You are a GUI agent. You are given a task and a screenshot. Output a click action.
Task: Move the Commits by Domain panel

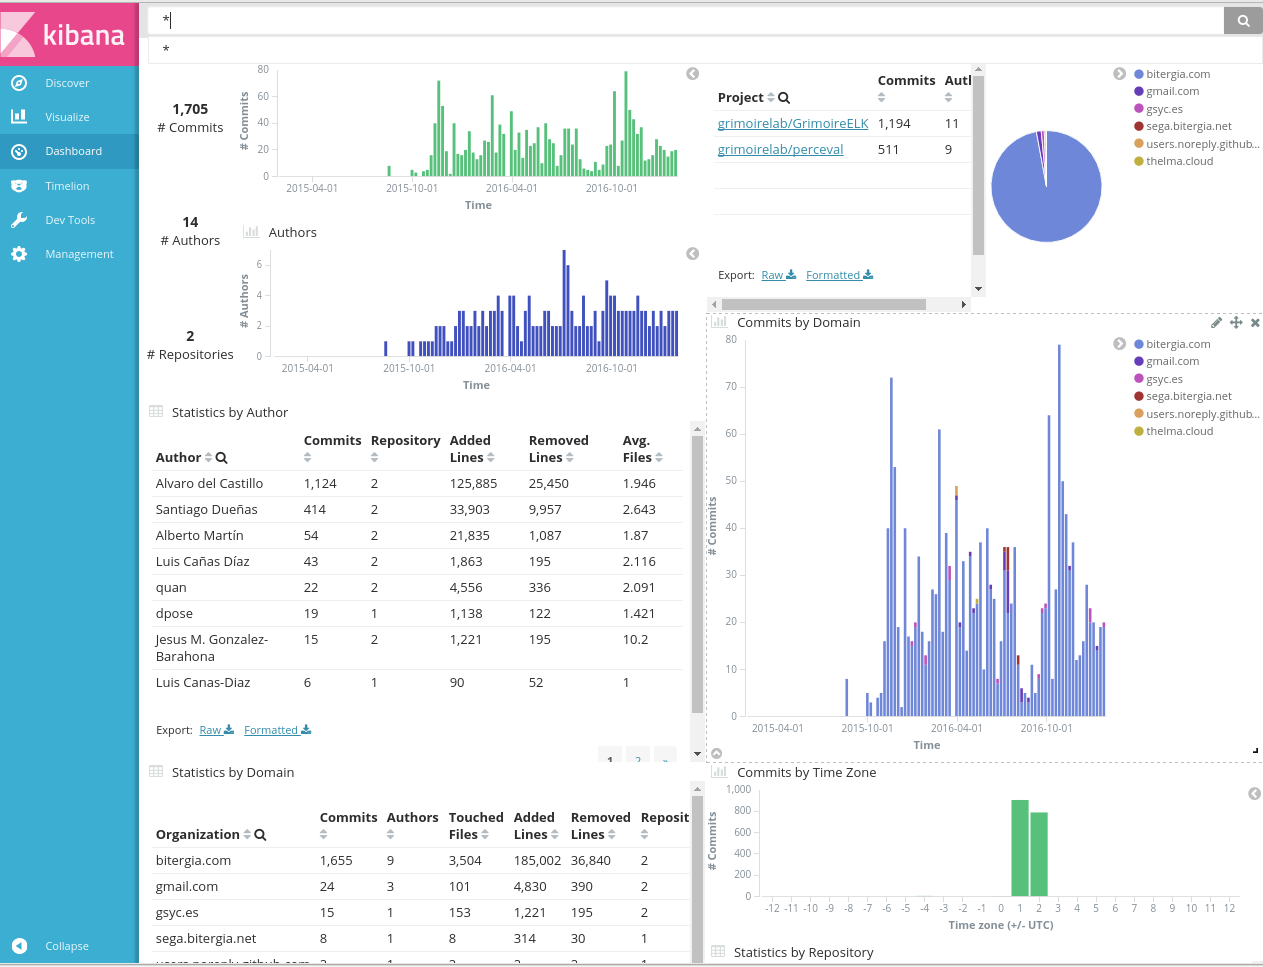[1236, 322]
